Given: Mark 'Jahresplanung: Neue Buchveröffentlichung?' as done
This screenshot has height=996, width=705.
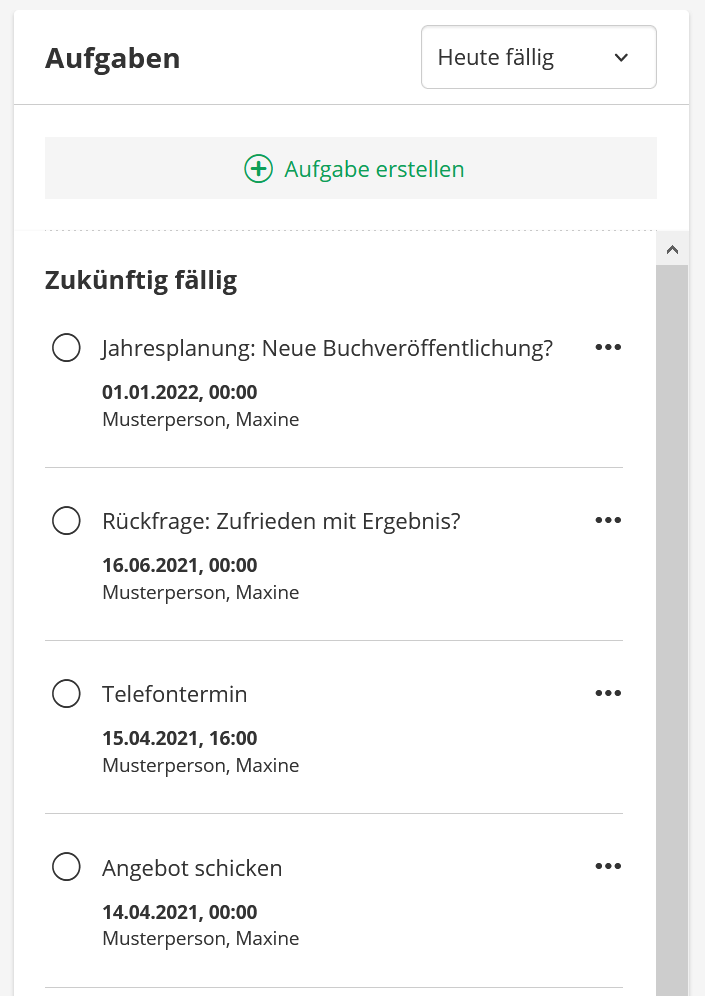Looking at the screenshot, I should tap(66, 348).
